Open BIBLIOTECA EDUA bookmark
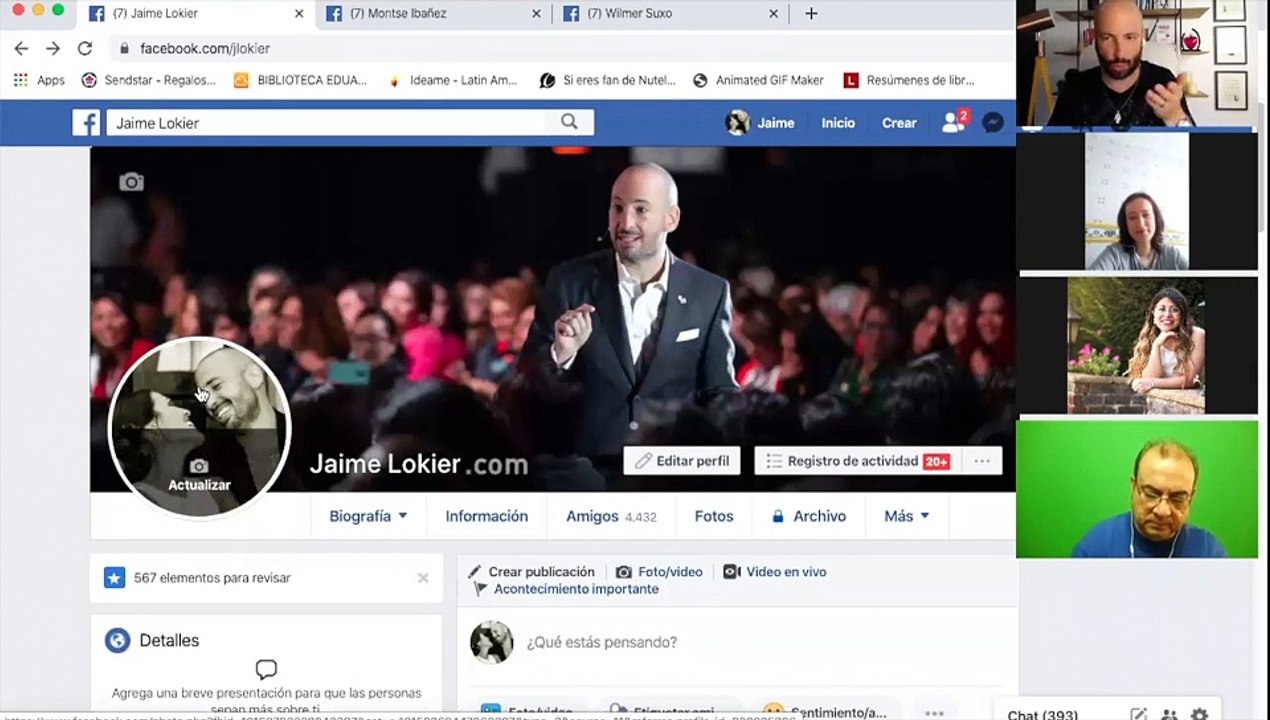 pyautogui.click(x=300, y=80)
